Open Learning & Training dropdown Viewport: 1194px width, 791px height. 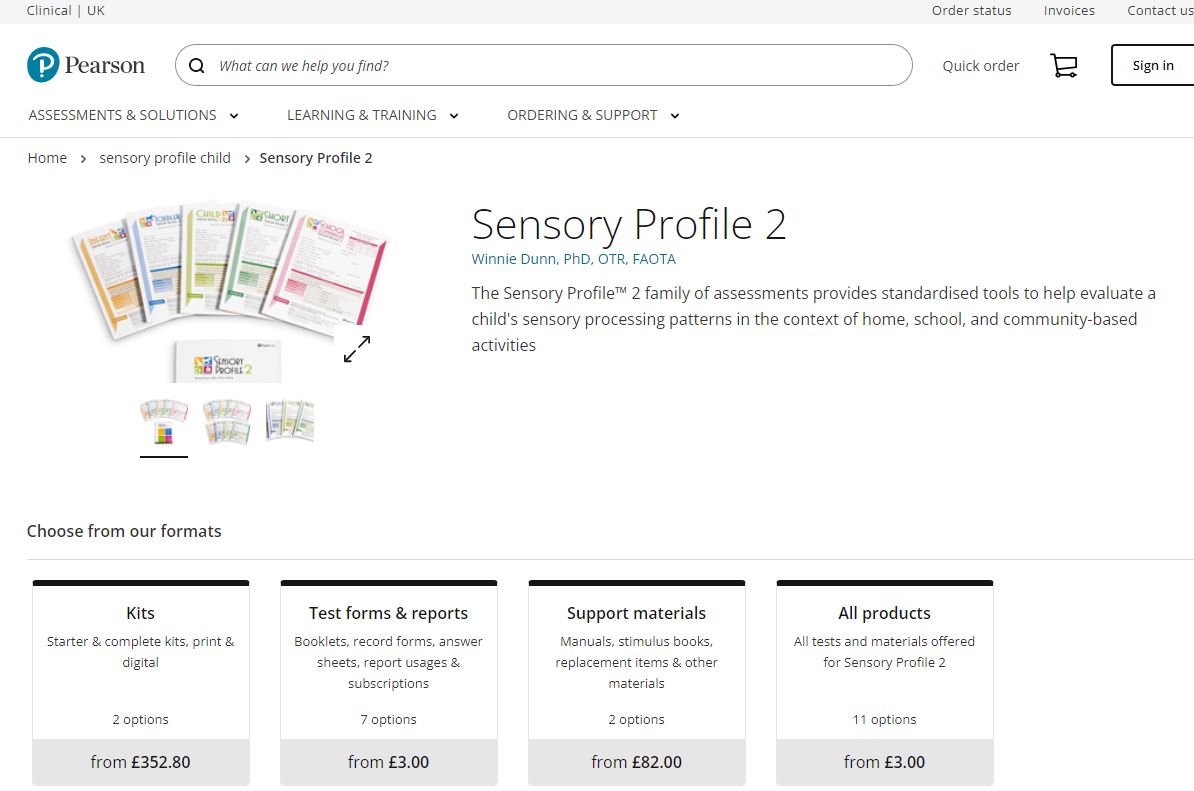pyautogui.click(x=372, y=115)
